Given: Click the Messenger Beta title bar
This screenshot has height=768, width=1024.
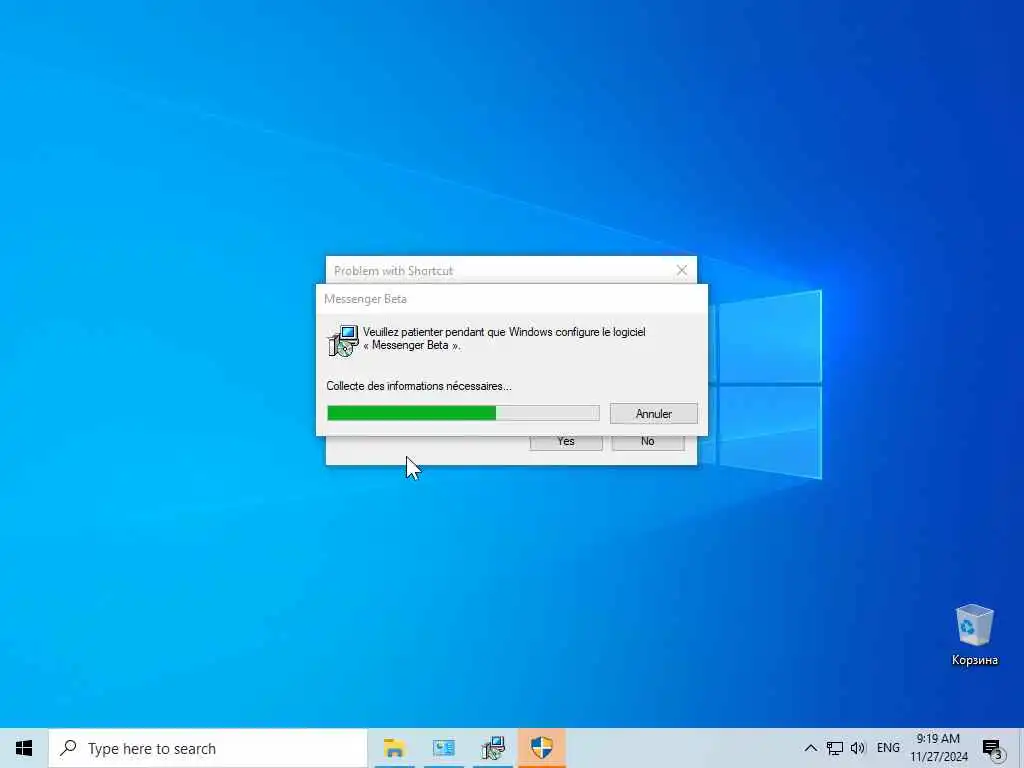Looking at the screenshot, I should click(511, 299).
